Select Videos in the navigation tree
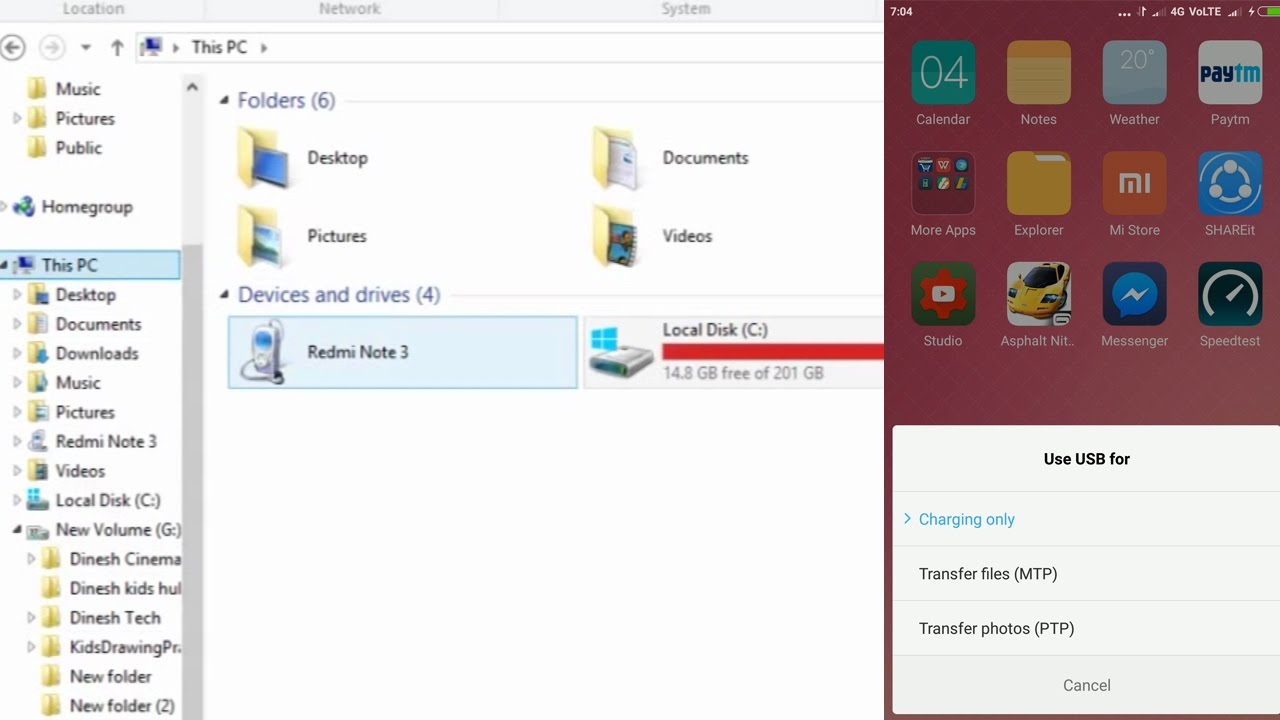The width and height of the screenshot is (1280, 720). 80,471
